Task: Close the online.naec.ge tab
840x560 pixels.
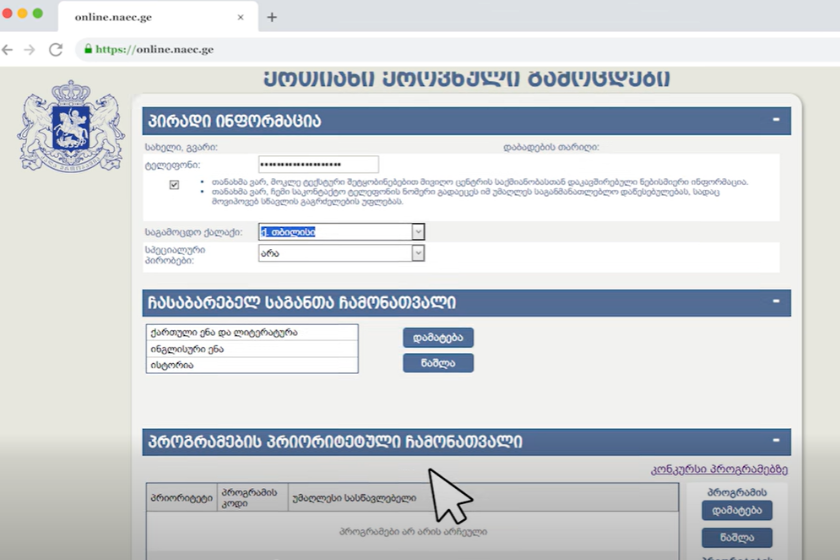Action: [240, 17]
